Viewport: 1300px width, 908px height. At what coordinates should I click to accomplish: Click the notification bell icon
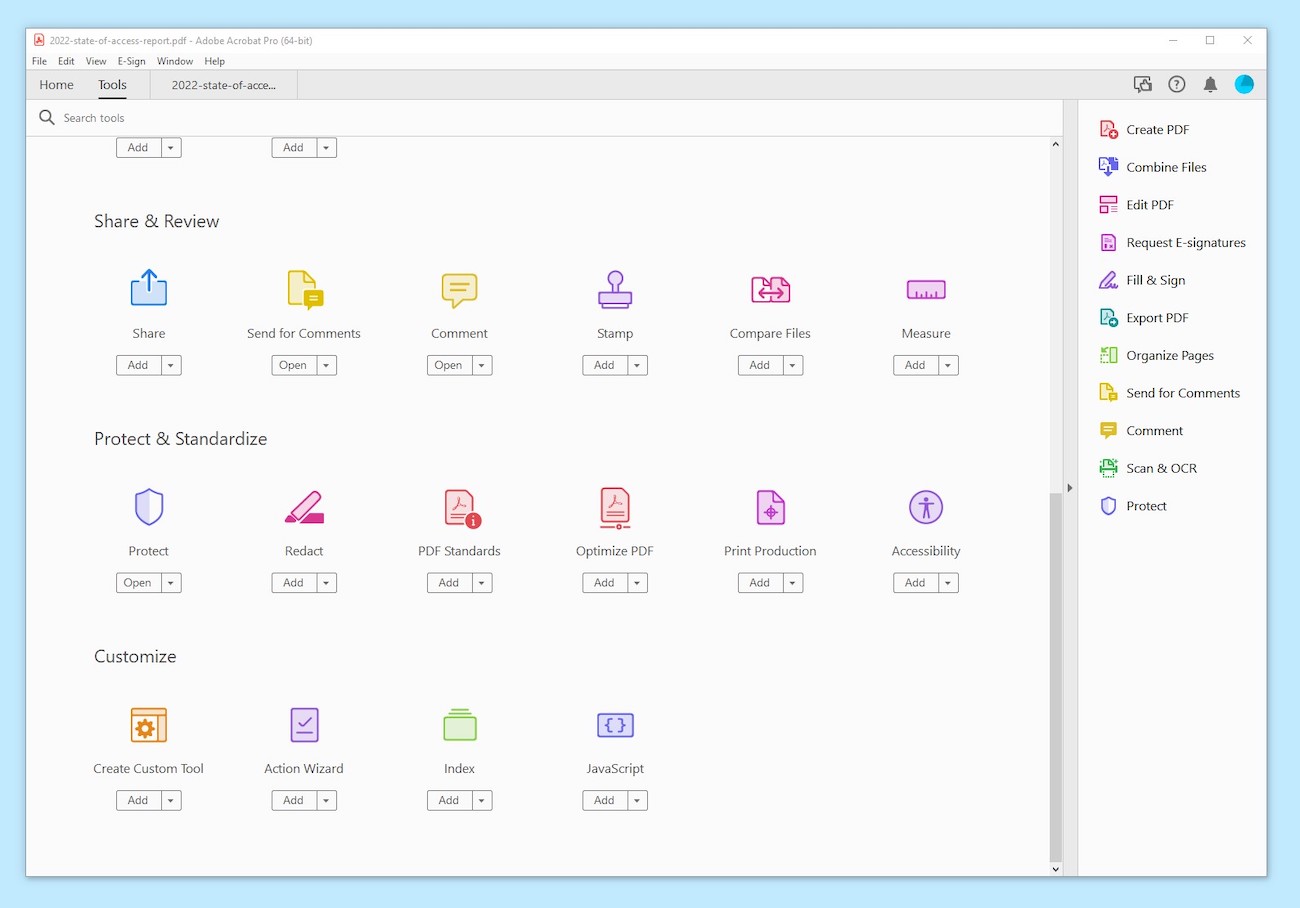(x=1210, y=84)
